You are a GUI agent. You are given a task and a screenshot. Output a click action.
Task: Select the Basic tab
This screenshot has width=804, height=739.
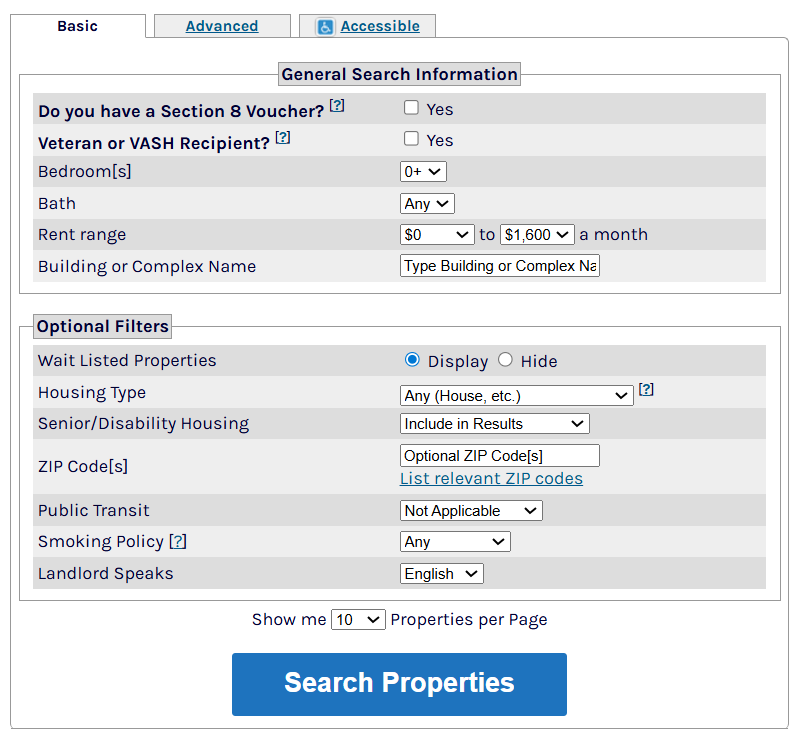point(77,26)
